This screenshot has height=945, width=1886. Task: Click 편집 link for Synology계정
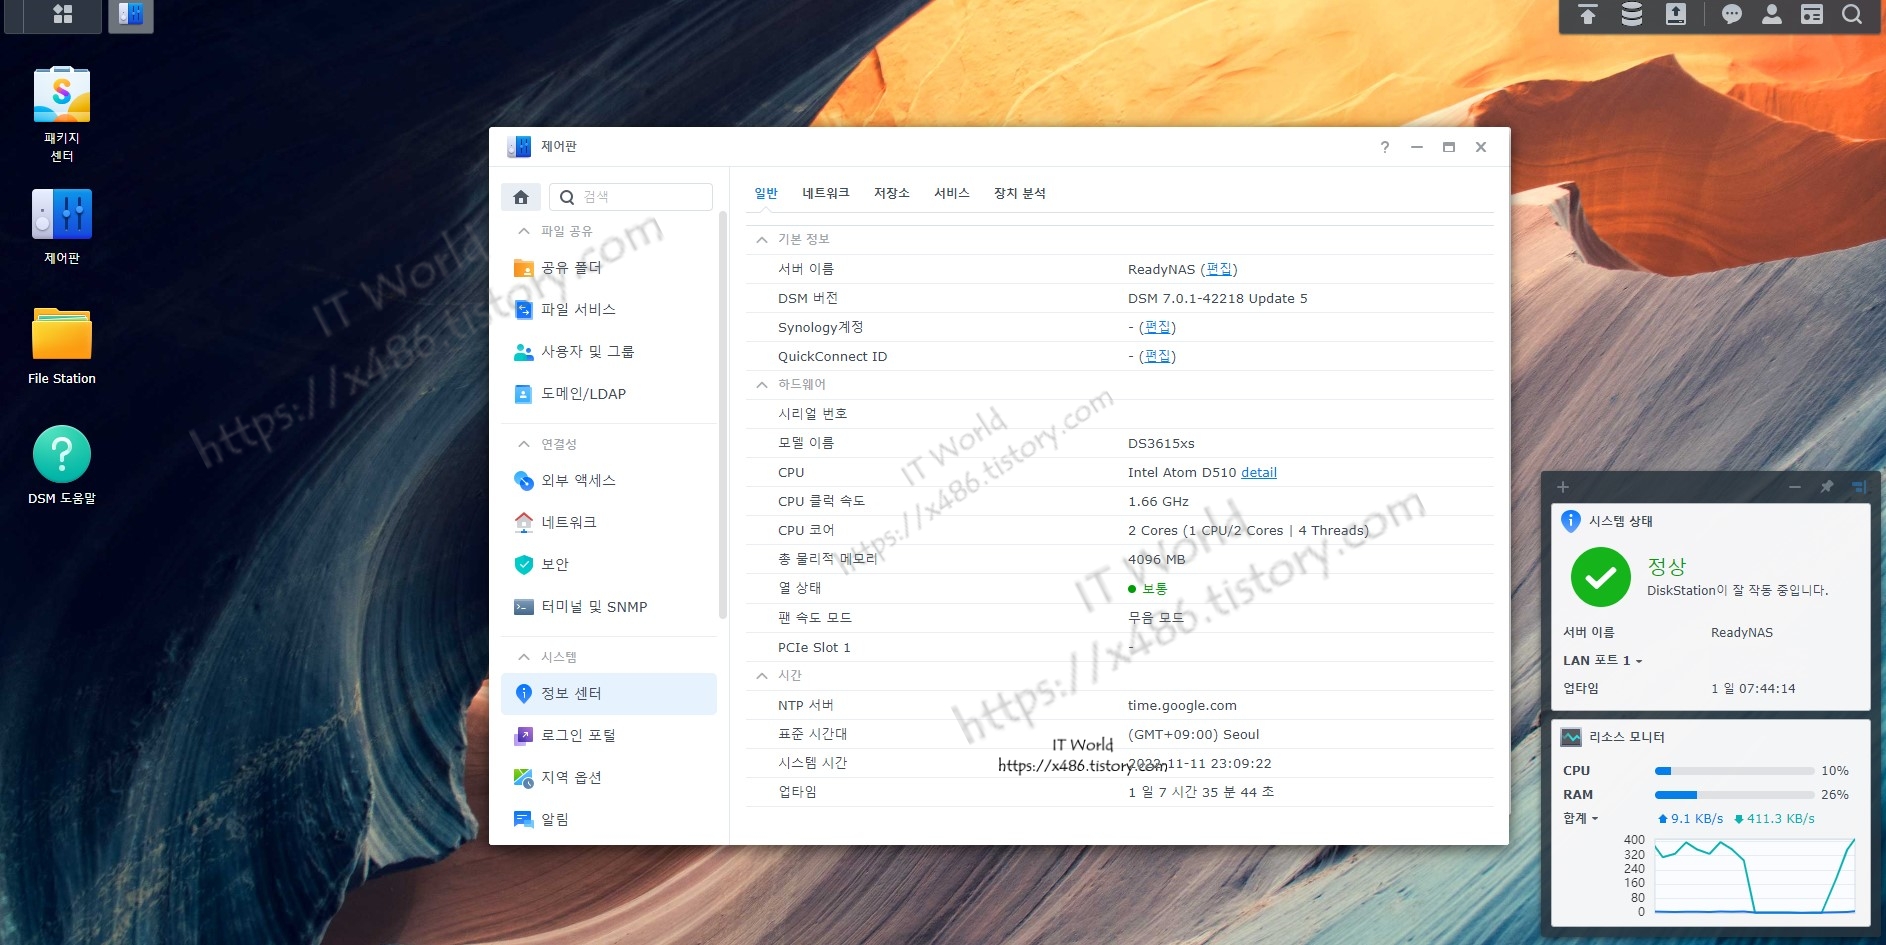tap(1158, 328)
